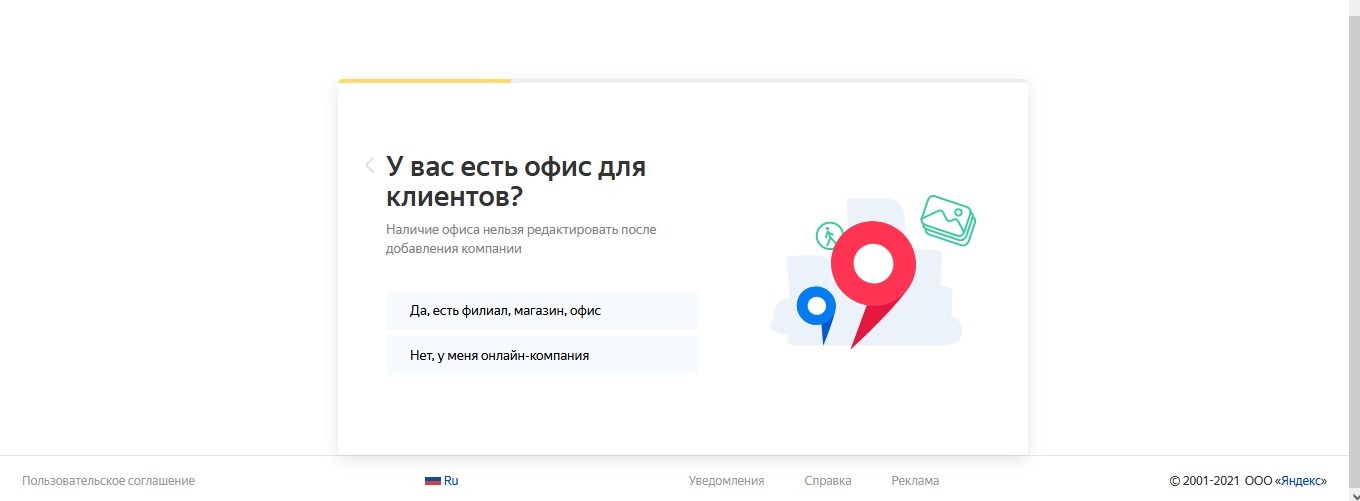Select "Да, есть филиал, магазин, офис" option
Image resolution: width=1360 pixels, height=501 pixels.
[541, 311]
